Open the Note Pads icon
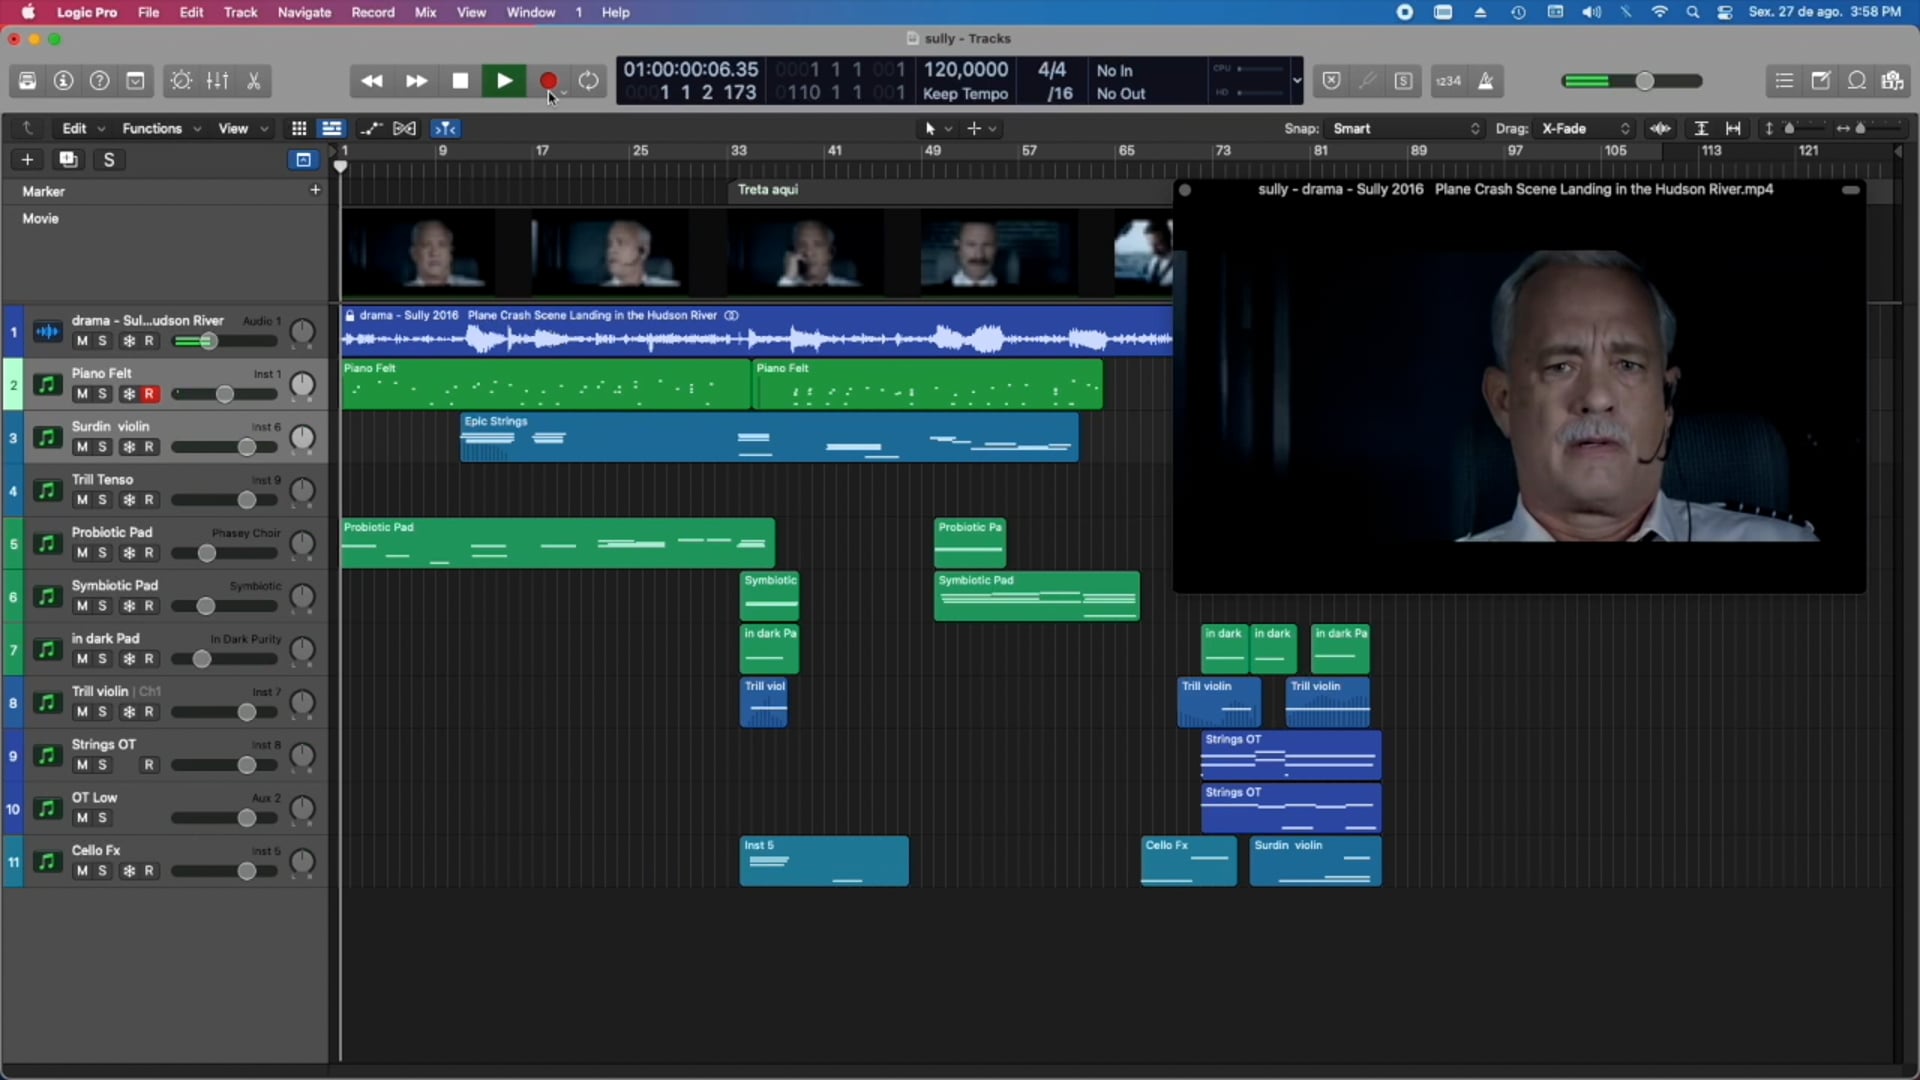 click(1820, 81)
